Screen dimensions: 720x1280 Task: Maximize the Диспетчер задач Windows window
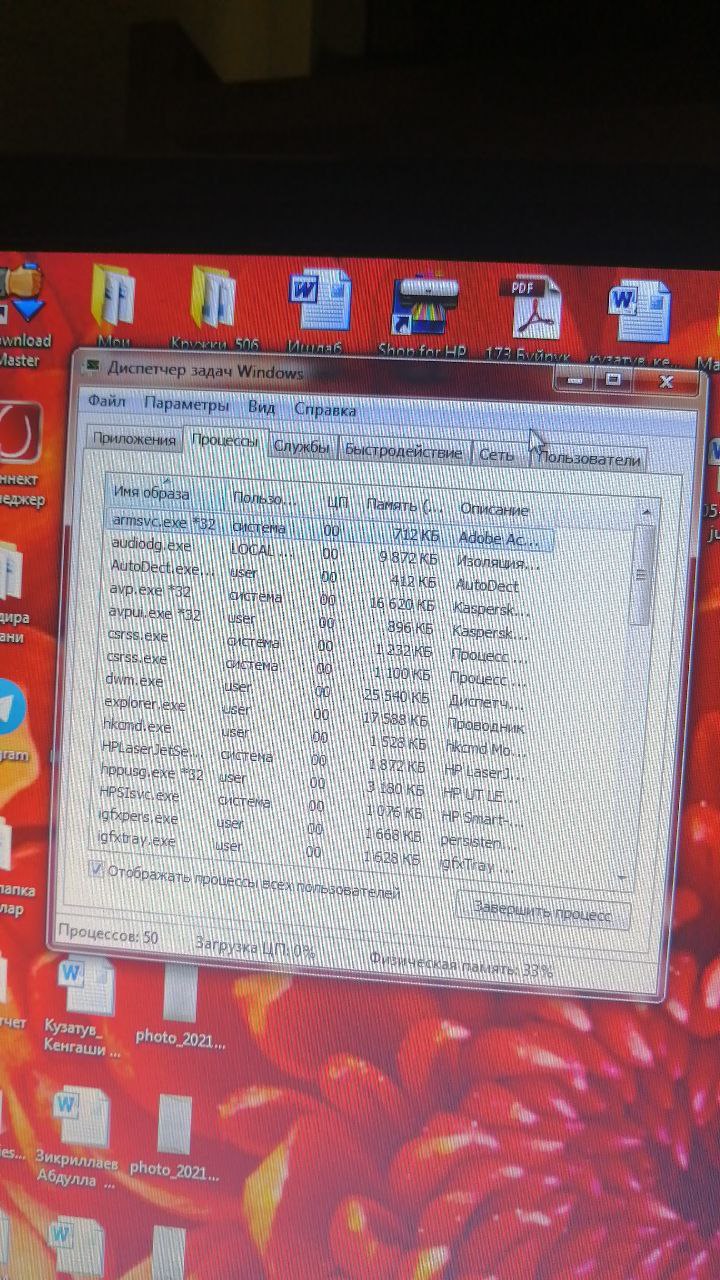pyautogui.click(x=612, y=379)
